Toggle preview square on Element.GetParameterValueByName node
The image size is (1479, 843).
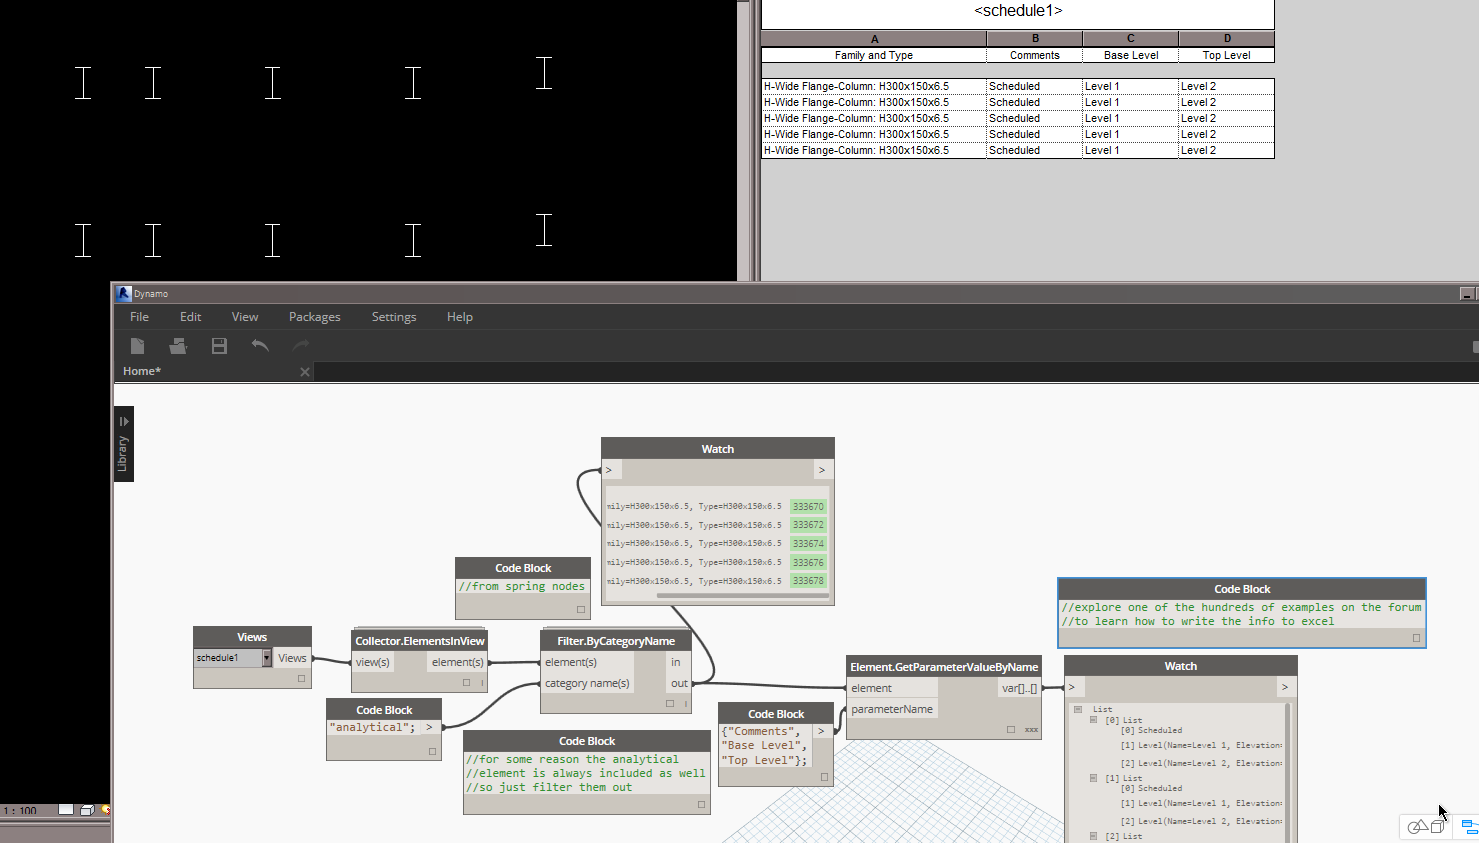click(1011, 730)
